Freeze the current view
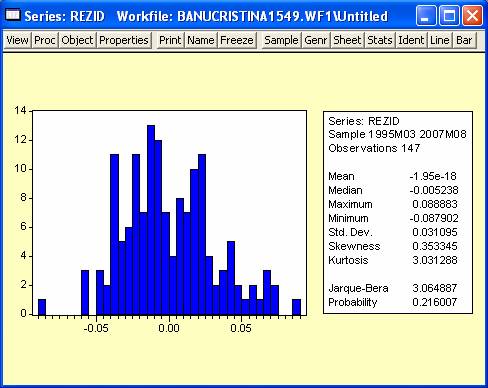This screenshot has height=388, width=488. [237, 40]
